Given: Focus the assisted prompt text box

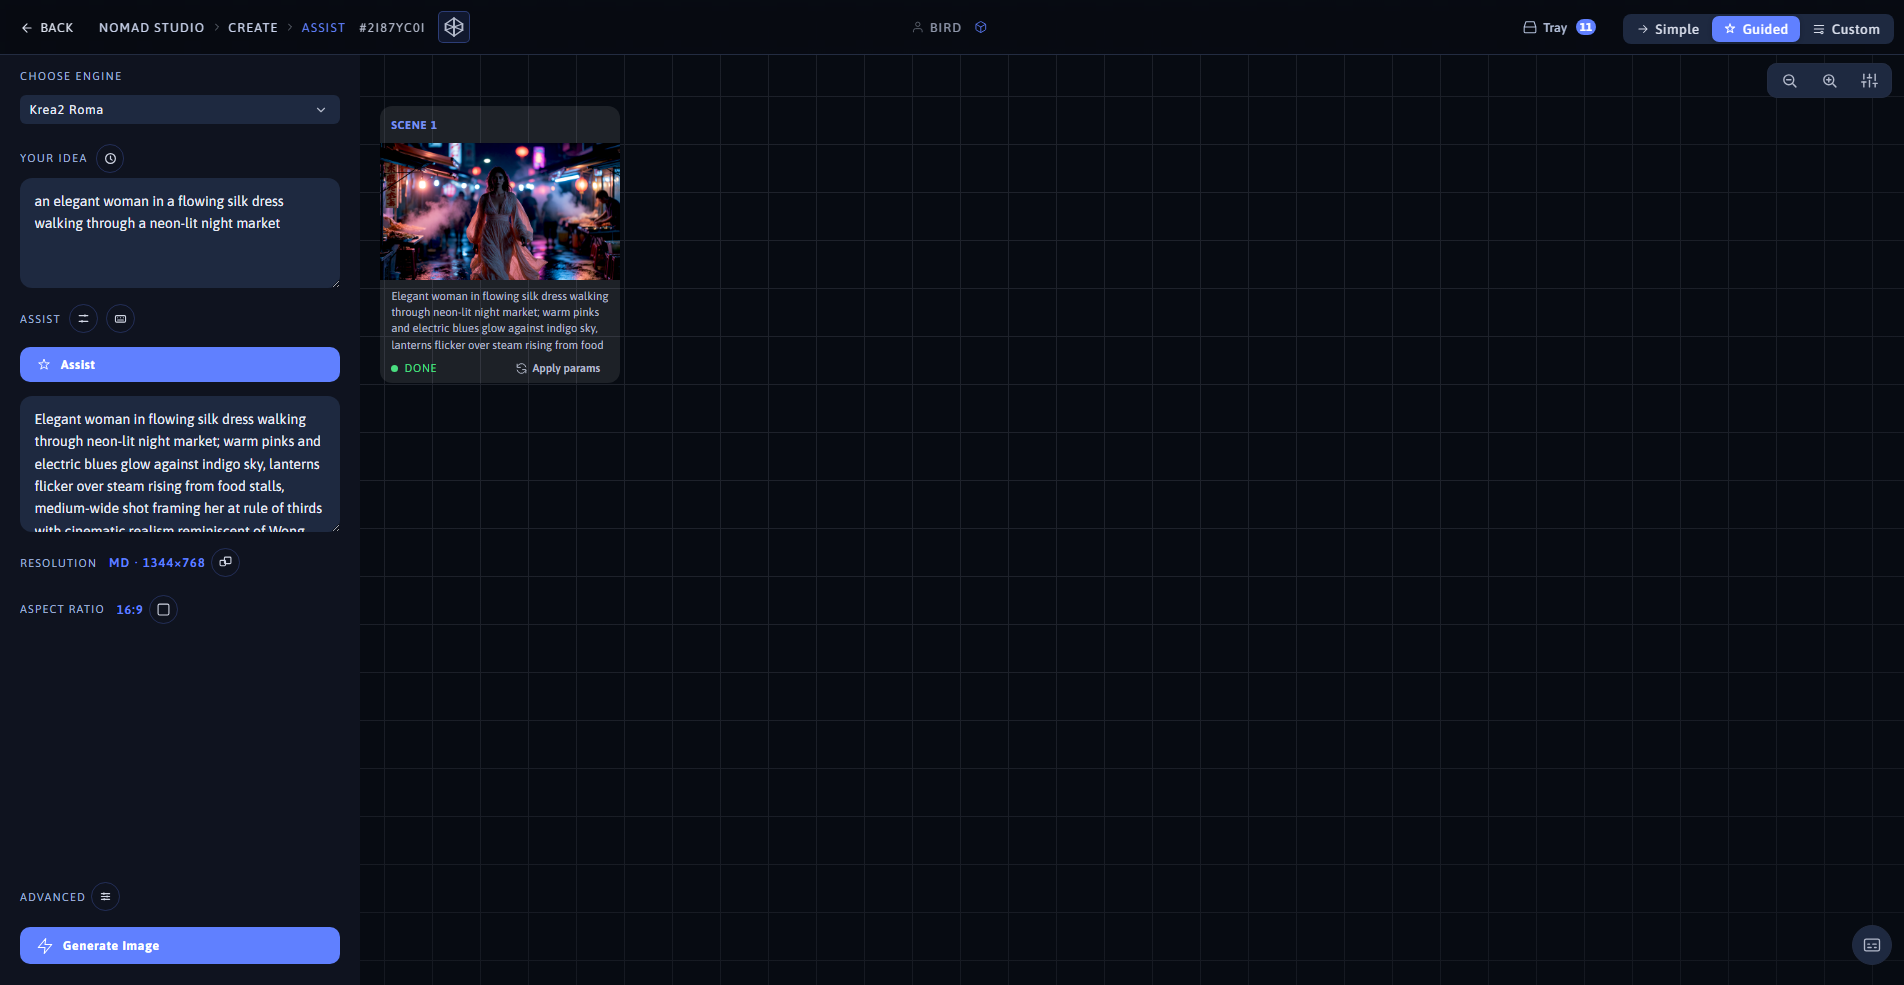Looking at the screenshot, I should click(x=180, y=464).
